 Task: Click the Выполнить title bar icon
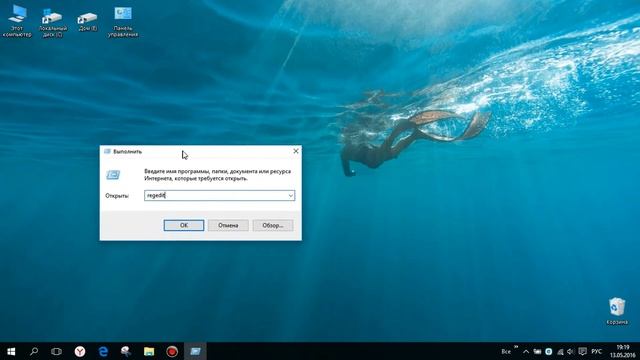[107, 151]
